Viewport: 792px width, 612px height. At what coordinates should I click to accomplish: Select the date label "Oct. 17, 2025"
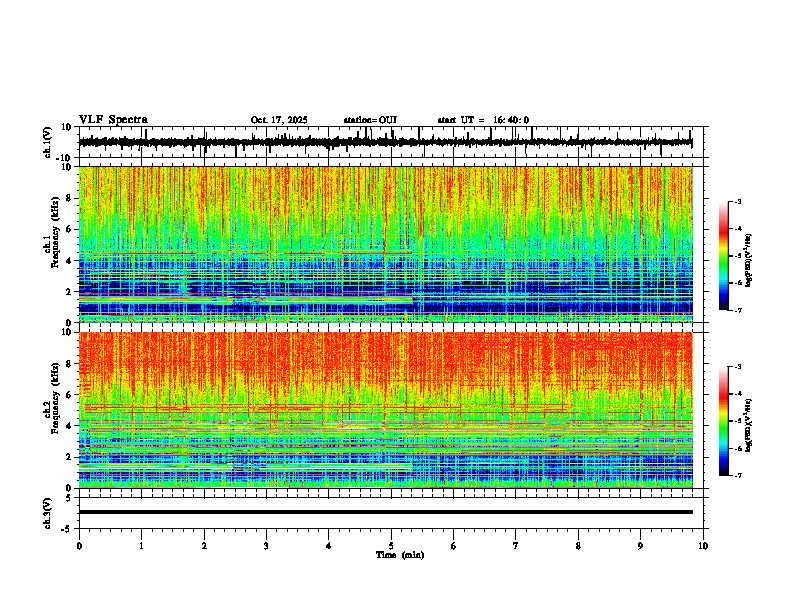[279, 120]
